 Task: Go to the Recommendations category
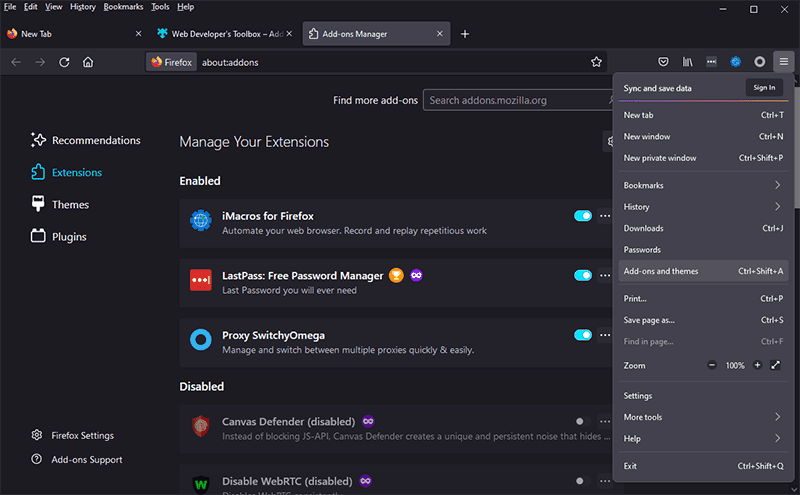pos(86,140)
